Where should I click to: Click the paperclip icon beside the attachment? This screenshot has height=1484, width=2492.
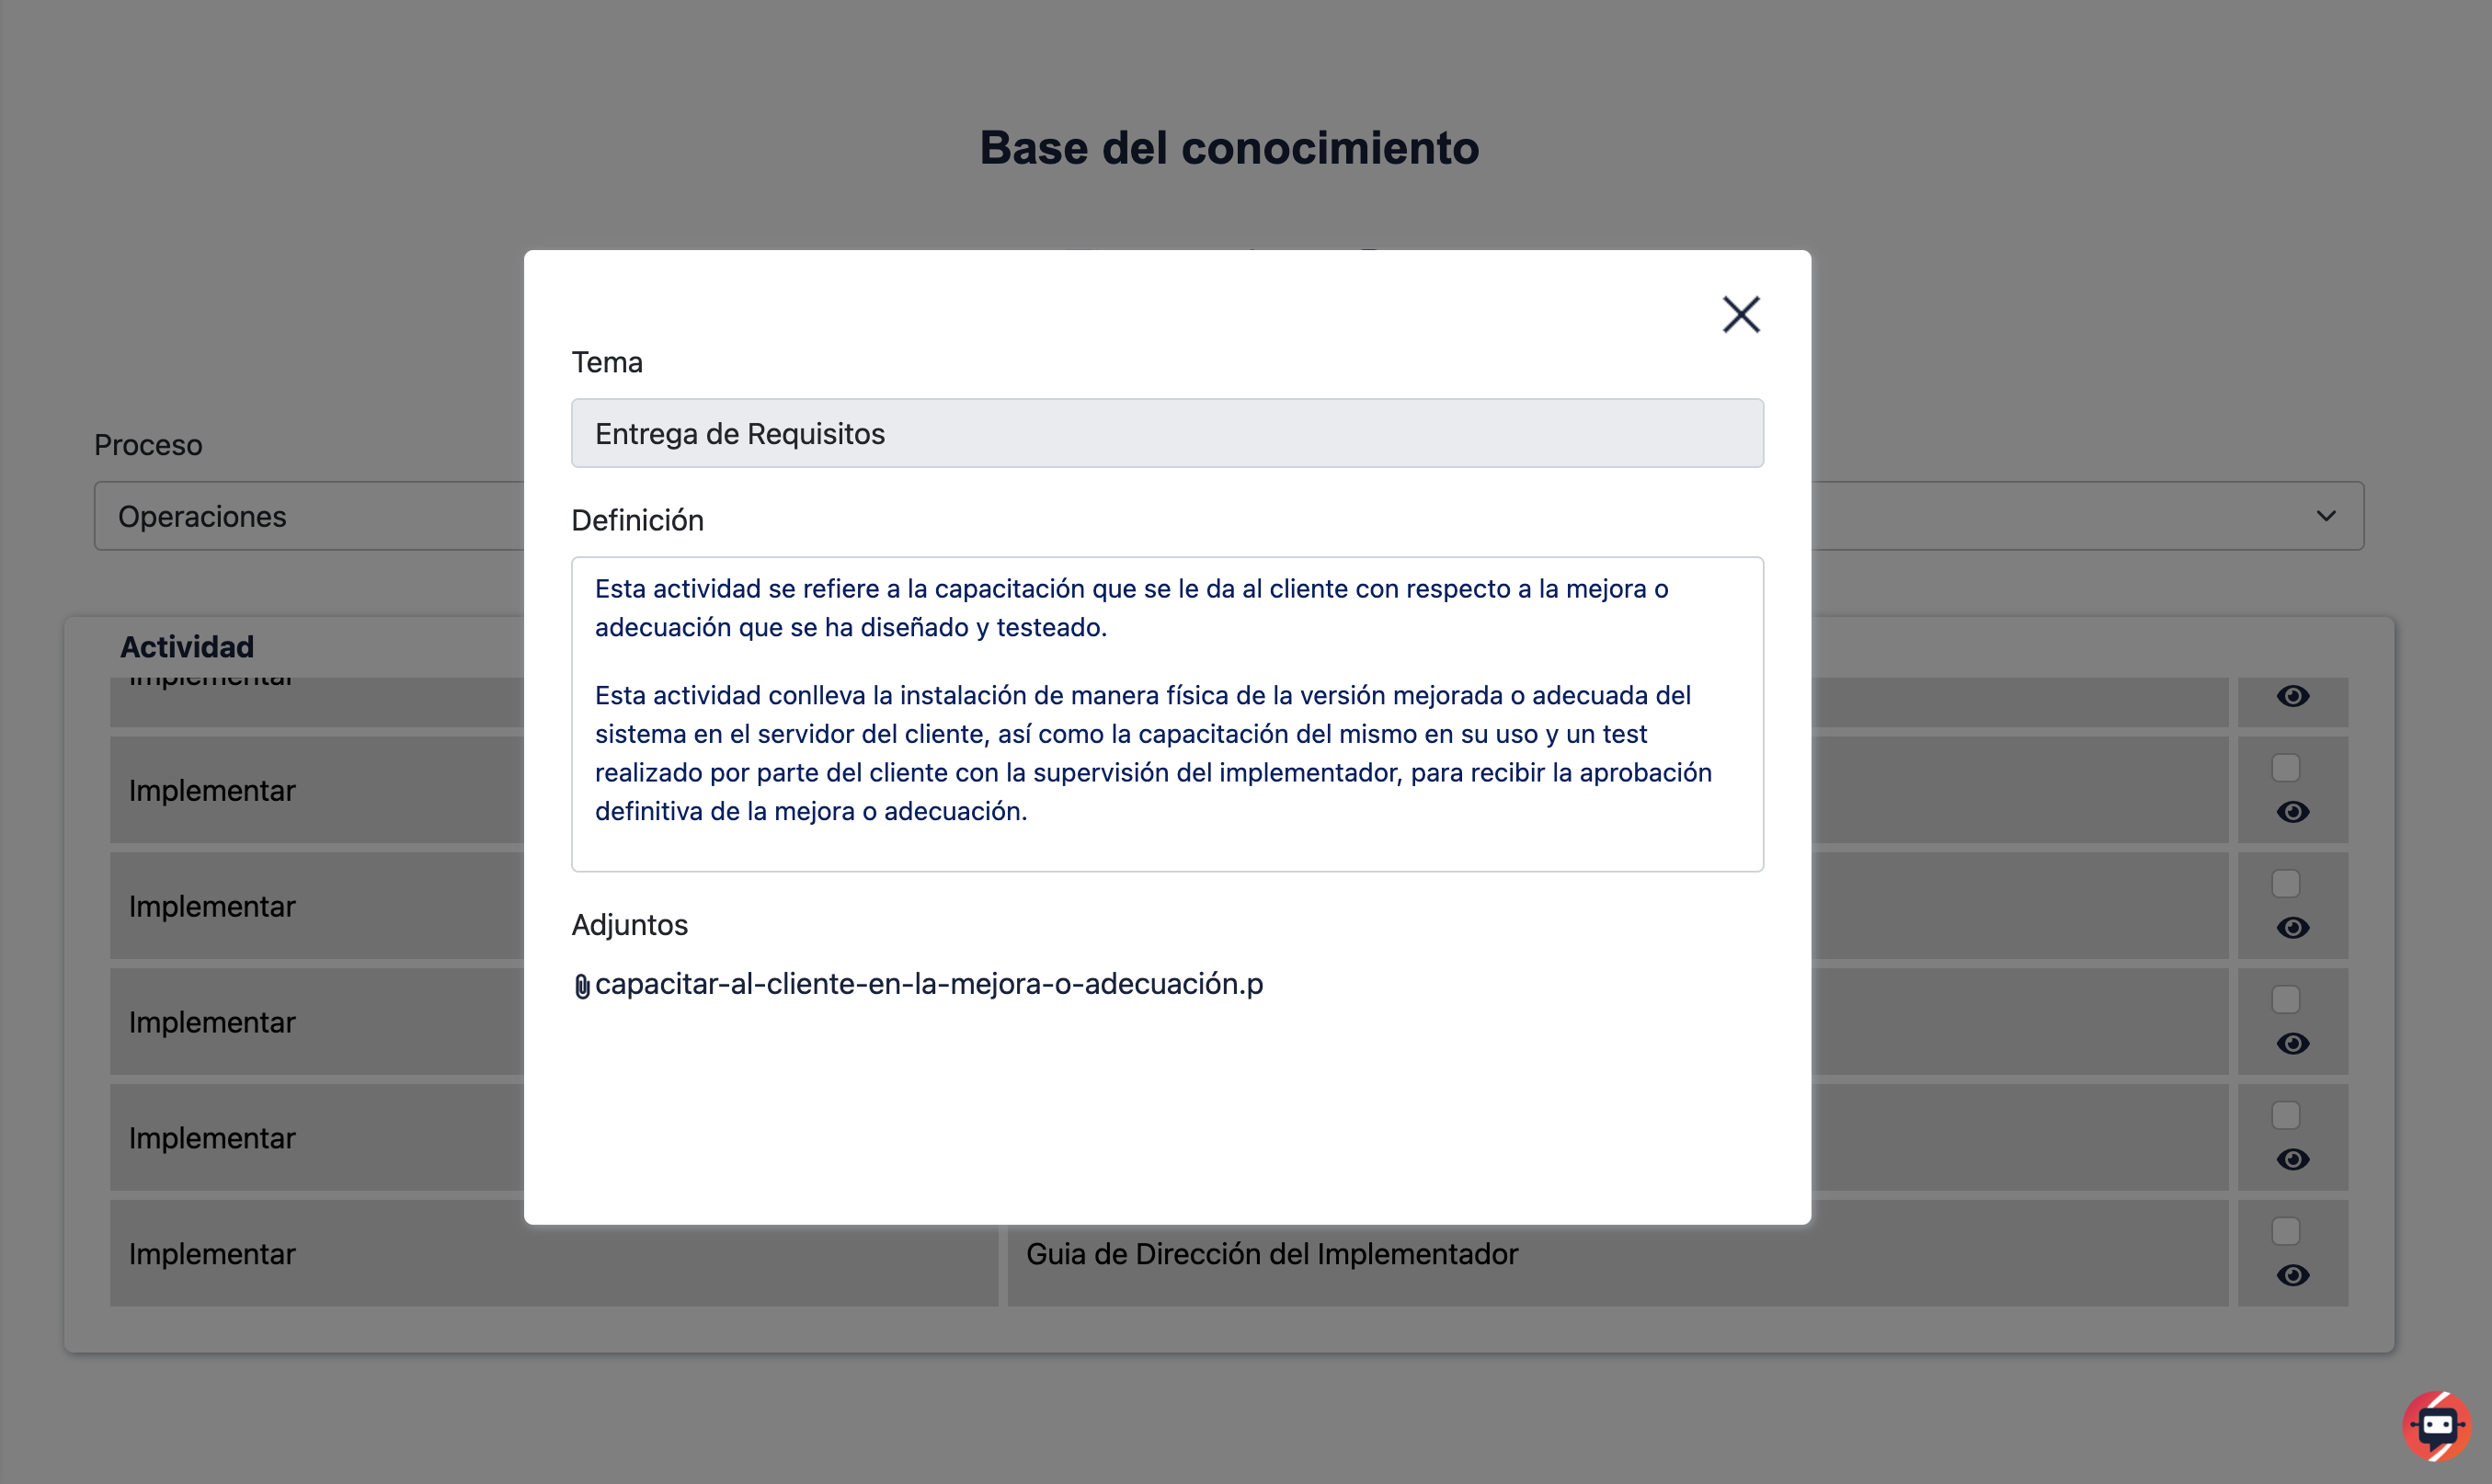(x=583, y=985)
